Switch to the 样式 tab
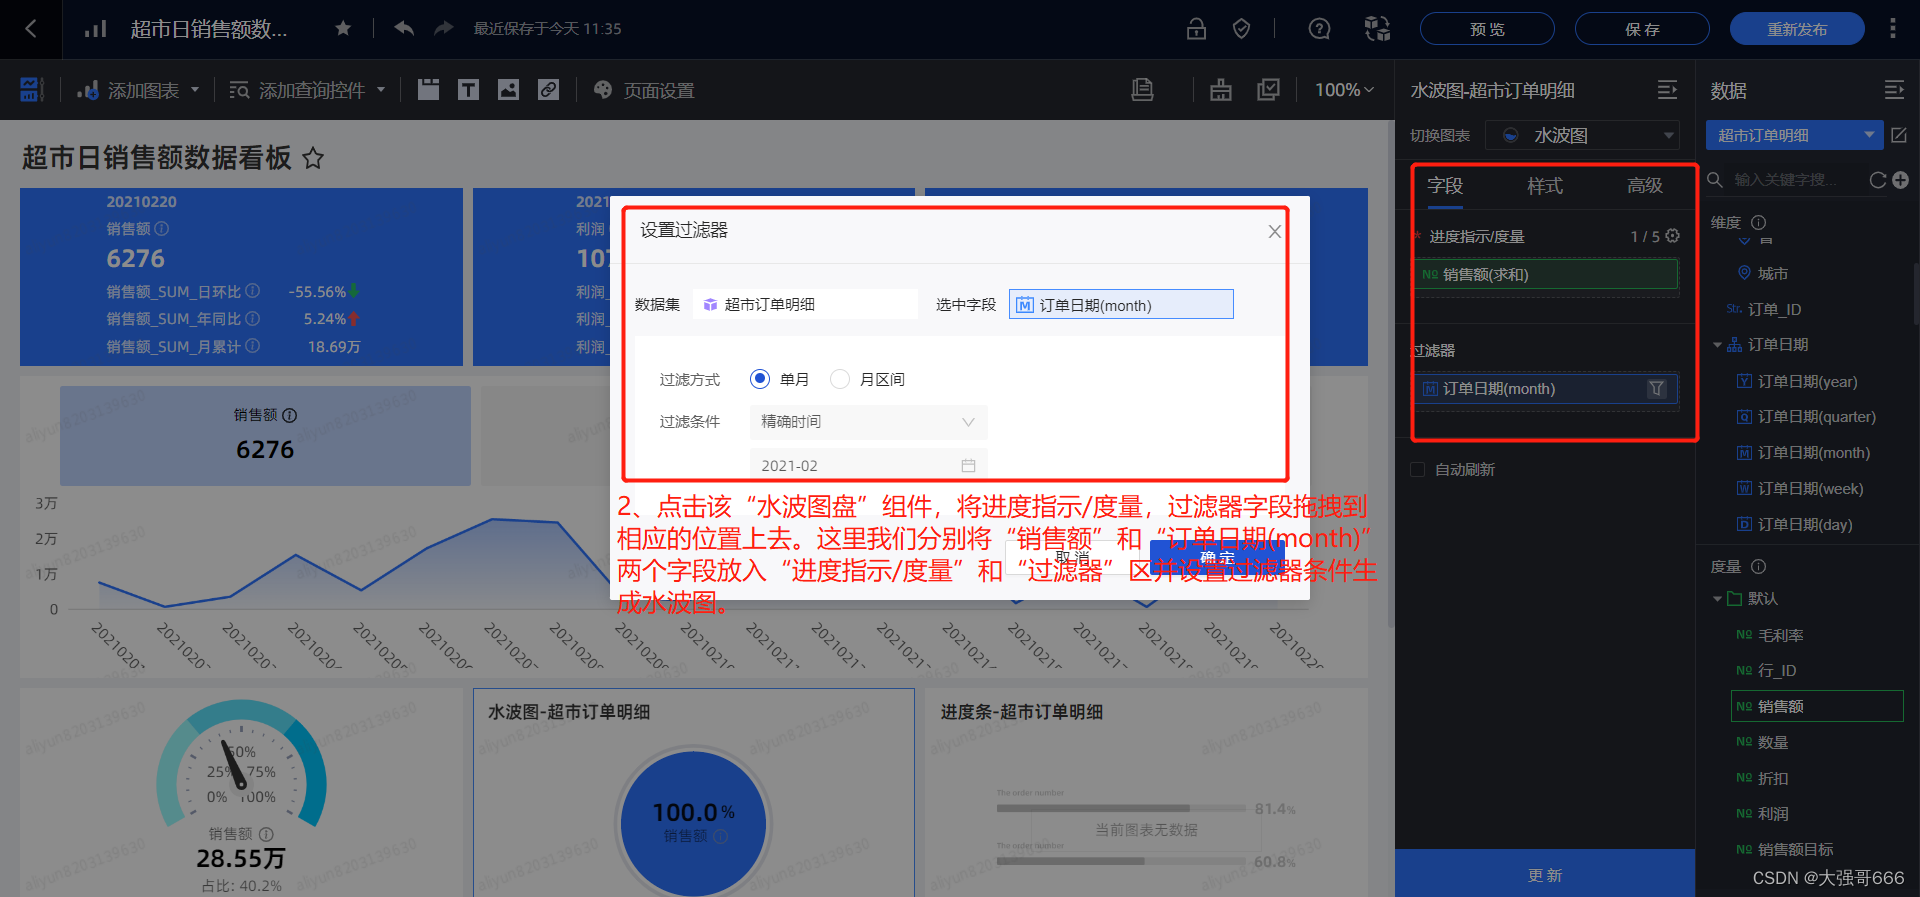This screenshot has height=897, width=1920. [x=1545, y=186]
